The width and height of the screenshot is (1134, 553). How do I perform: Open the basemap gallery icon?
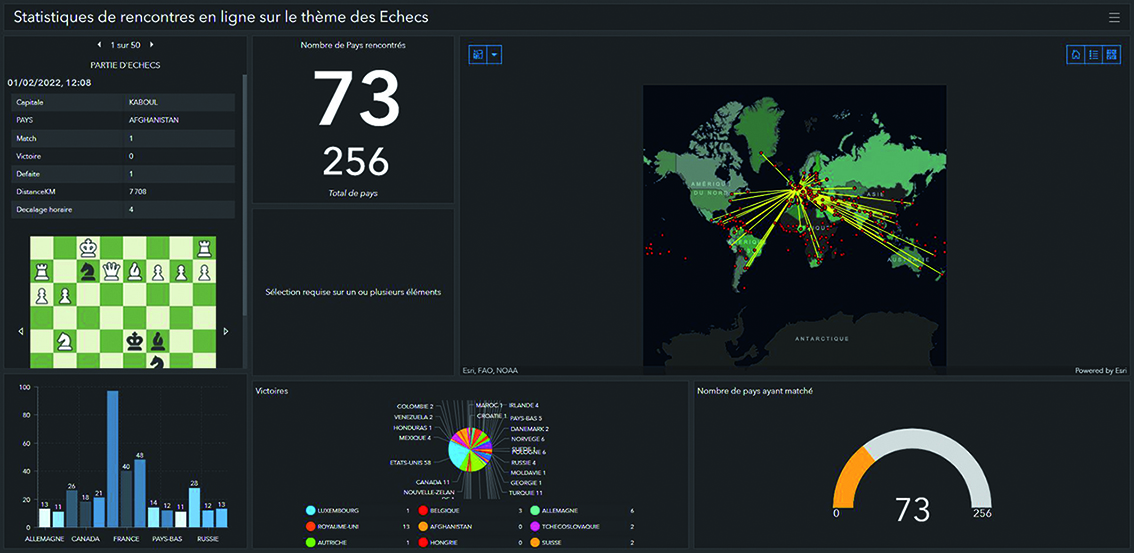1111,55
